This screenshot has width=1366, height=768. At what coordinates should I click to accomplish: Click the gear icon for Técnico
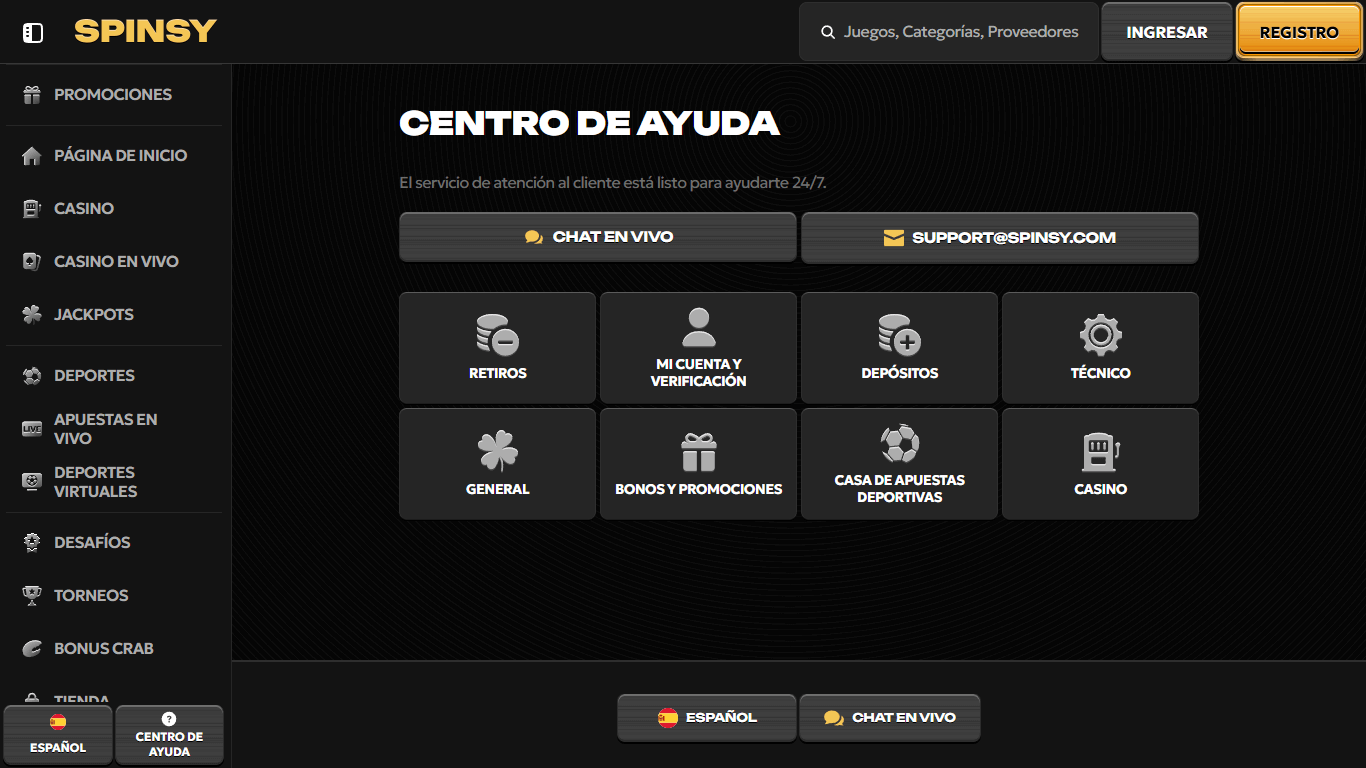pyautogui.click(x=1100, y=334)
